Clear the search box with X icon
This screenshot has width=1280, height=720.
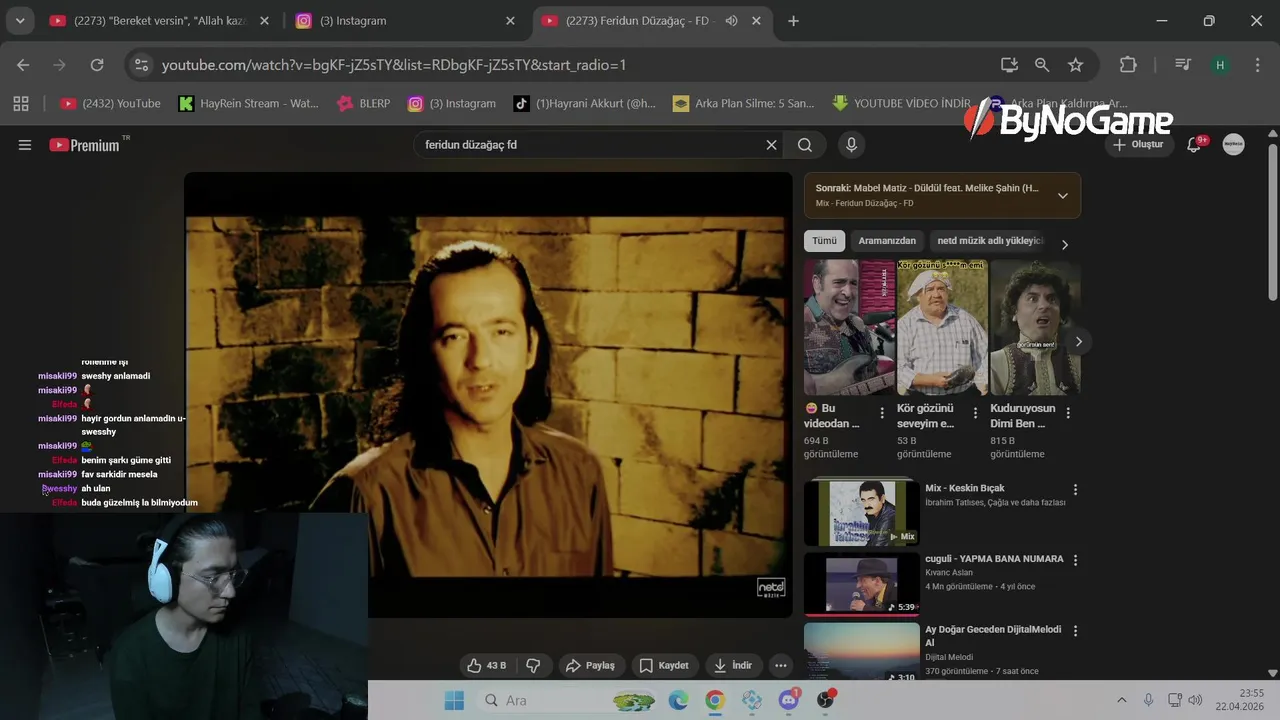click(x=771, y=145)
